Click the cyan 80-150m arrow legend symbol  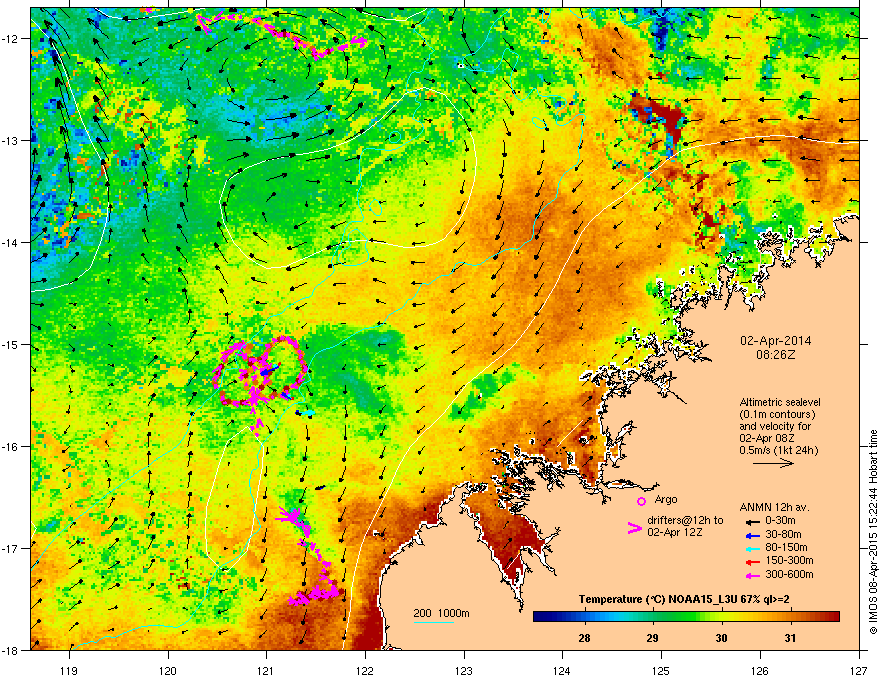click(x=751, y=548)
